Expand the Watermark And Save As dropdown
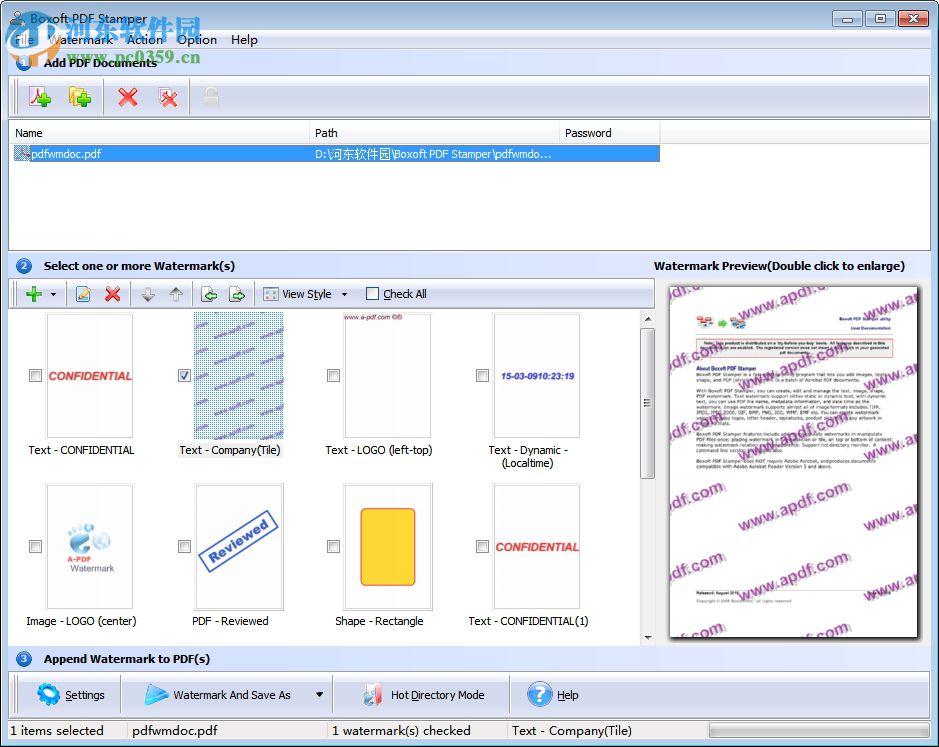Screen dimensions: 939x747 pyautogui.click(x=320, y=695)
